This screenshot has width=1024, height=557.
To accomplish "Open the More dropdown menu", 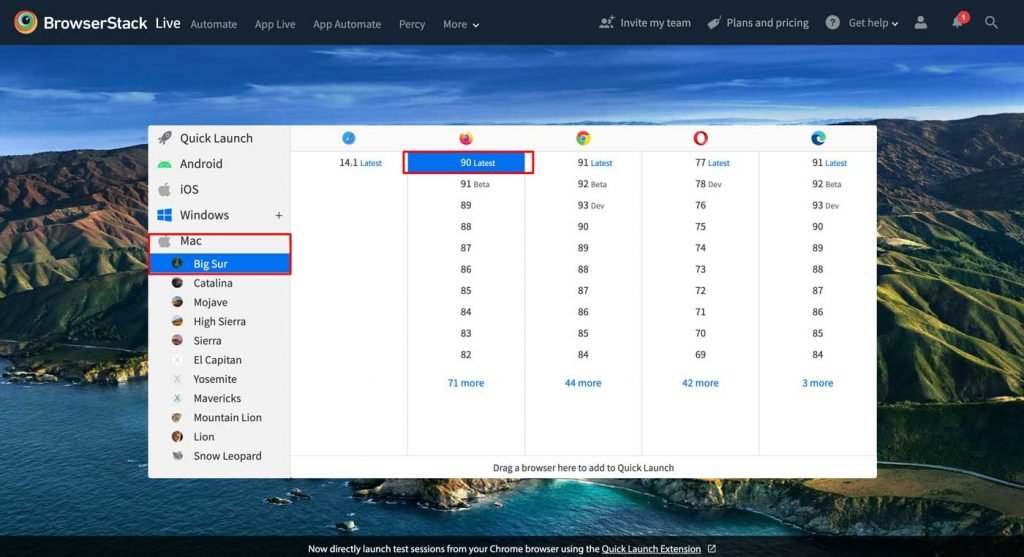I will 460,24.
